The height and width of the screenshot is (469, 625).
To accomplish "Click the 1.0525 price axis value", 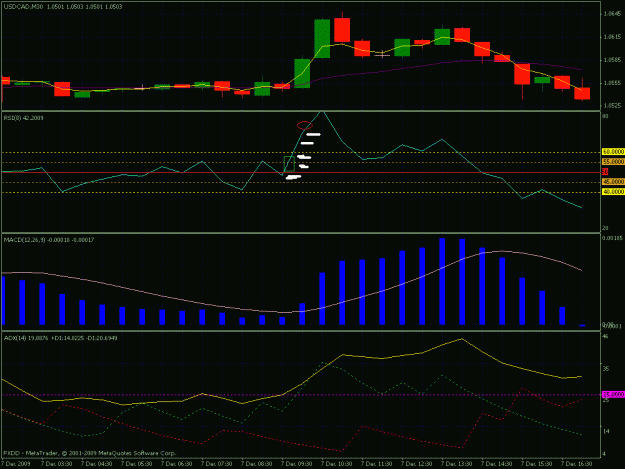I will [x=612, y=106].
